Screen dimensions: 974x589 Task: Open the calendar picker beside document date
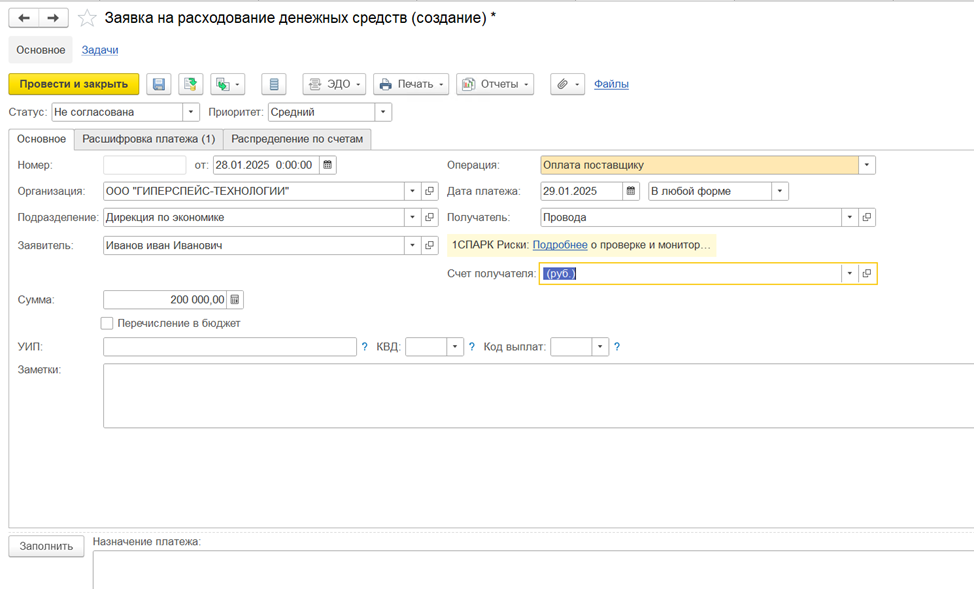[327, 165]
